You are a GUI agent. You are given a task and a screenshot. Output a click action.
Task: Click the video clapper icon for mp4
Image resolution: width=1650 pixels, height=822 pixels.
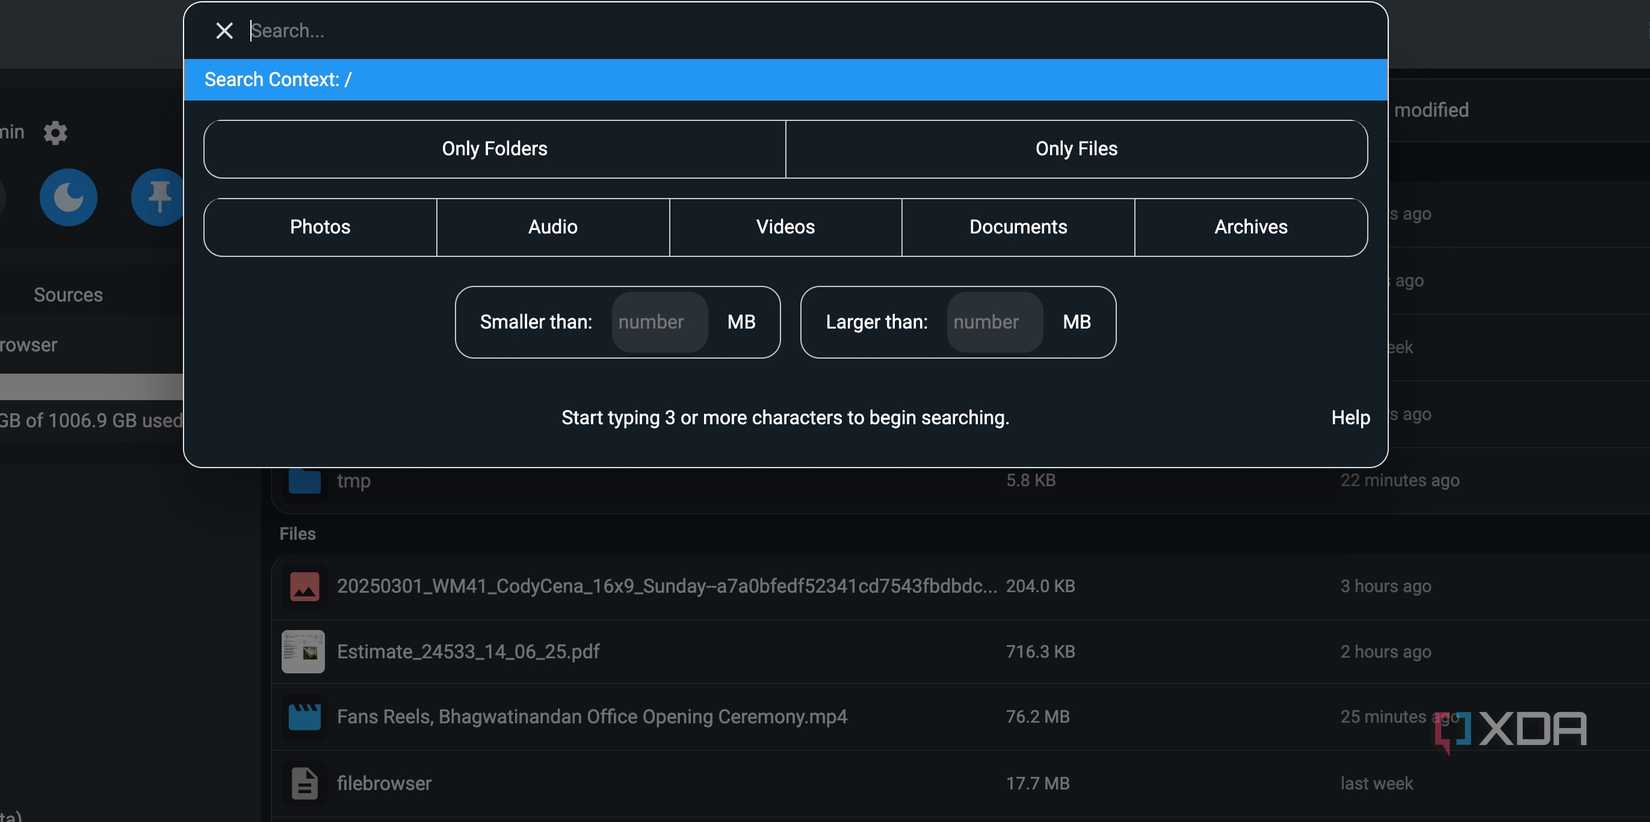(304, 717)
